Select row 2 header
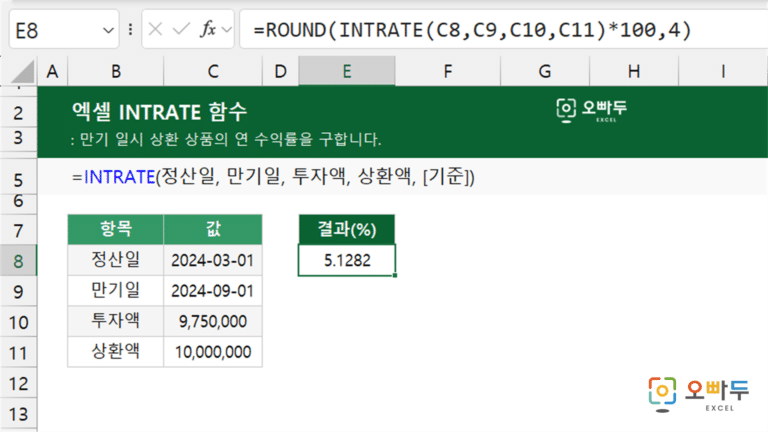This screenshot has height=432, width=768. 19,113
